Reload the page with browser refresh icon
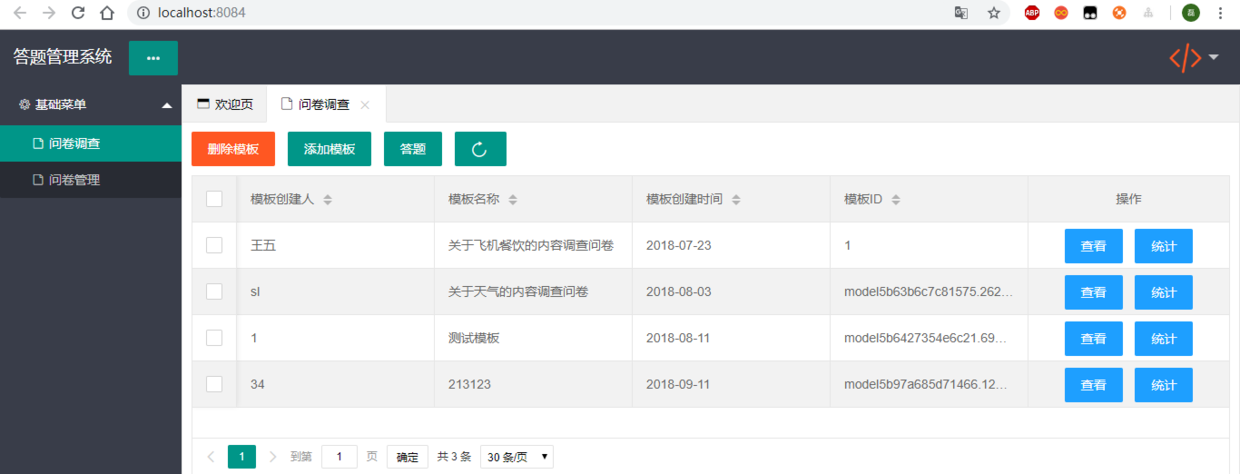 click(x=78, y=13)
